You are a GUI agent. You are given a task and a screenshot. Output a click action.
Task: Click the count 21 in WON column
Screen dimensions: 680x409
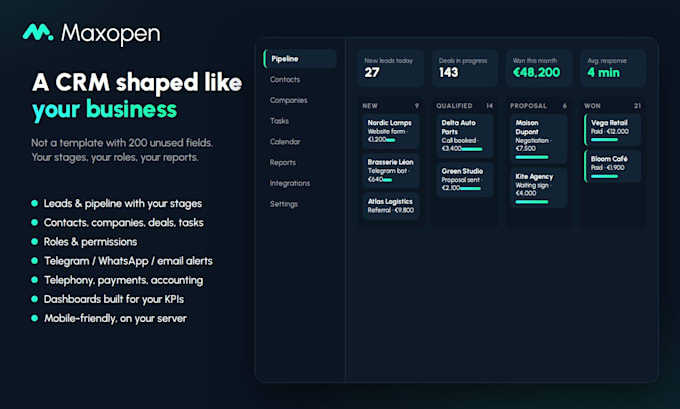click(637, 106)
